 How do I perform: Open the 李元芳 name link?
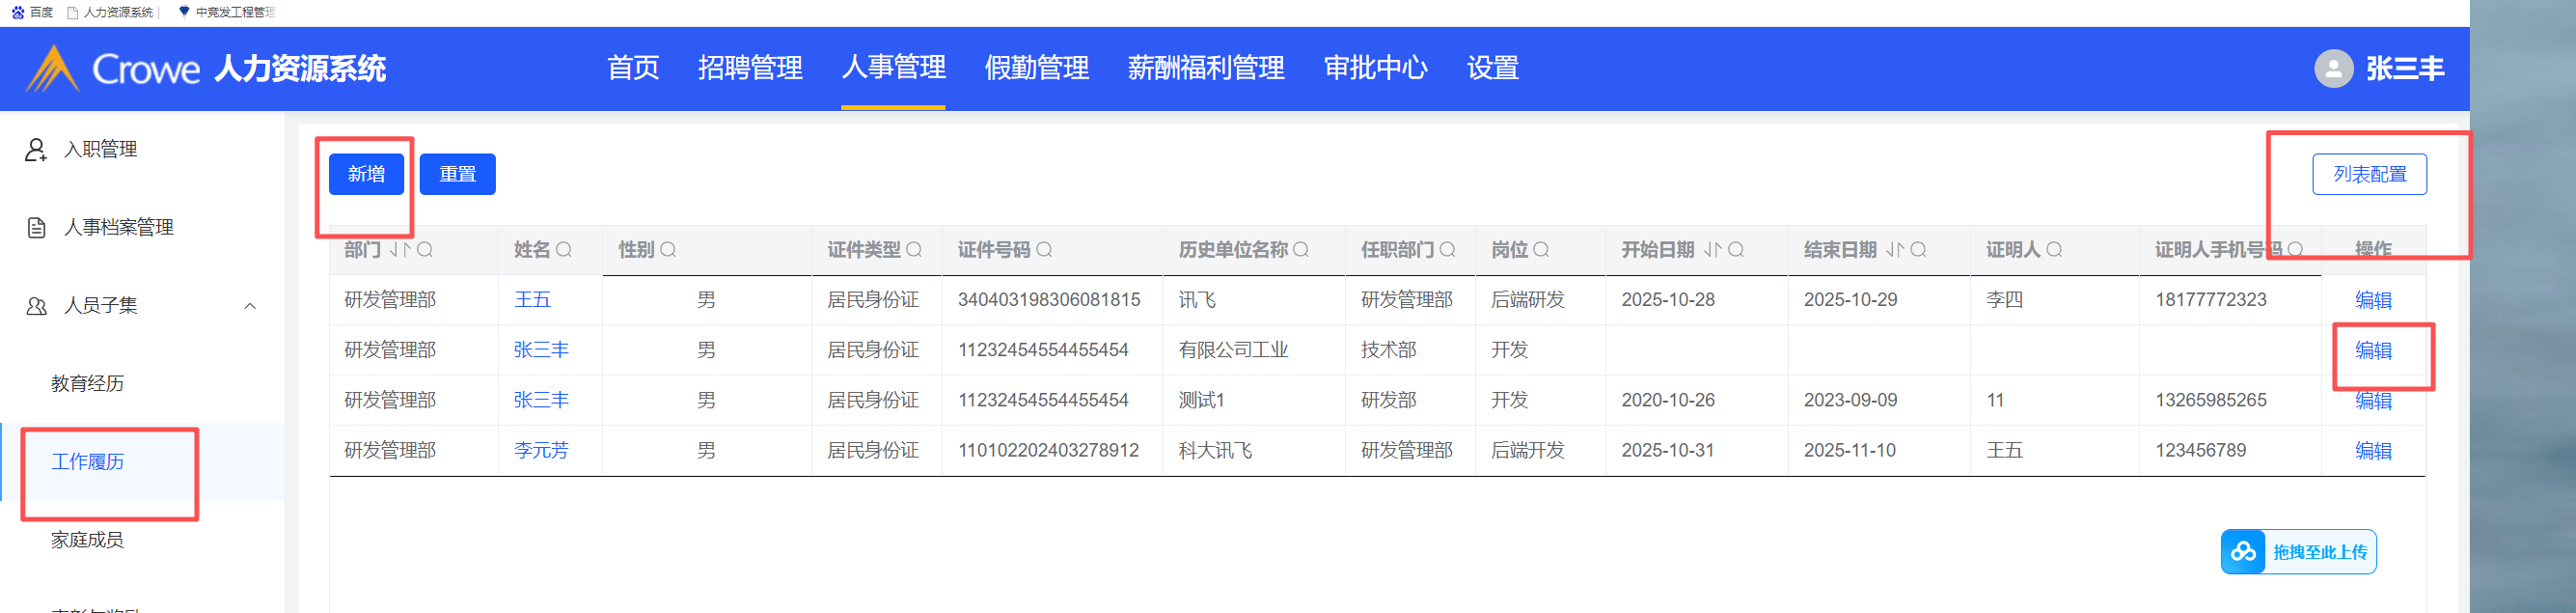pos(541,450)
